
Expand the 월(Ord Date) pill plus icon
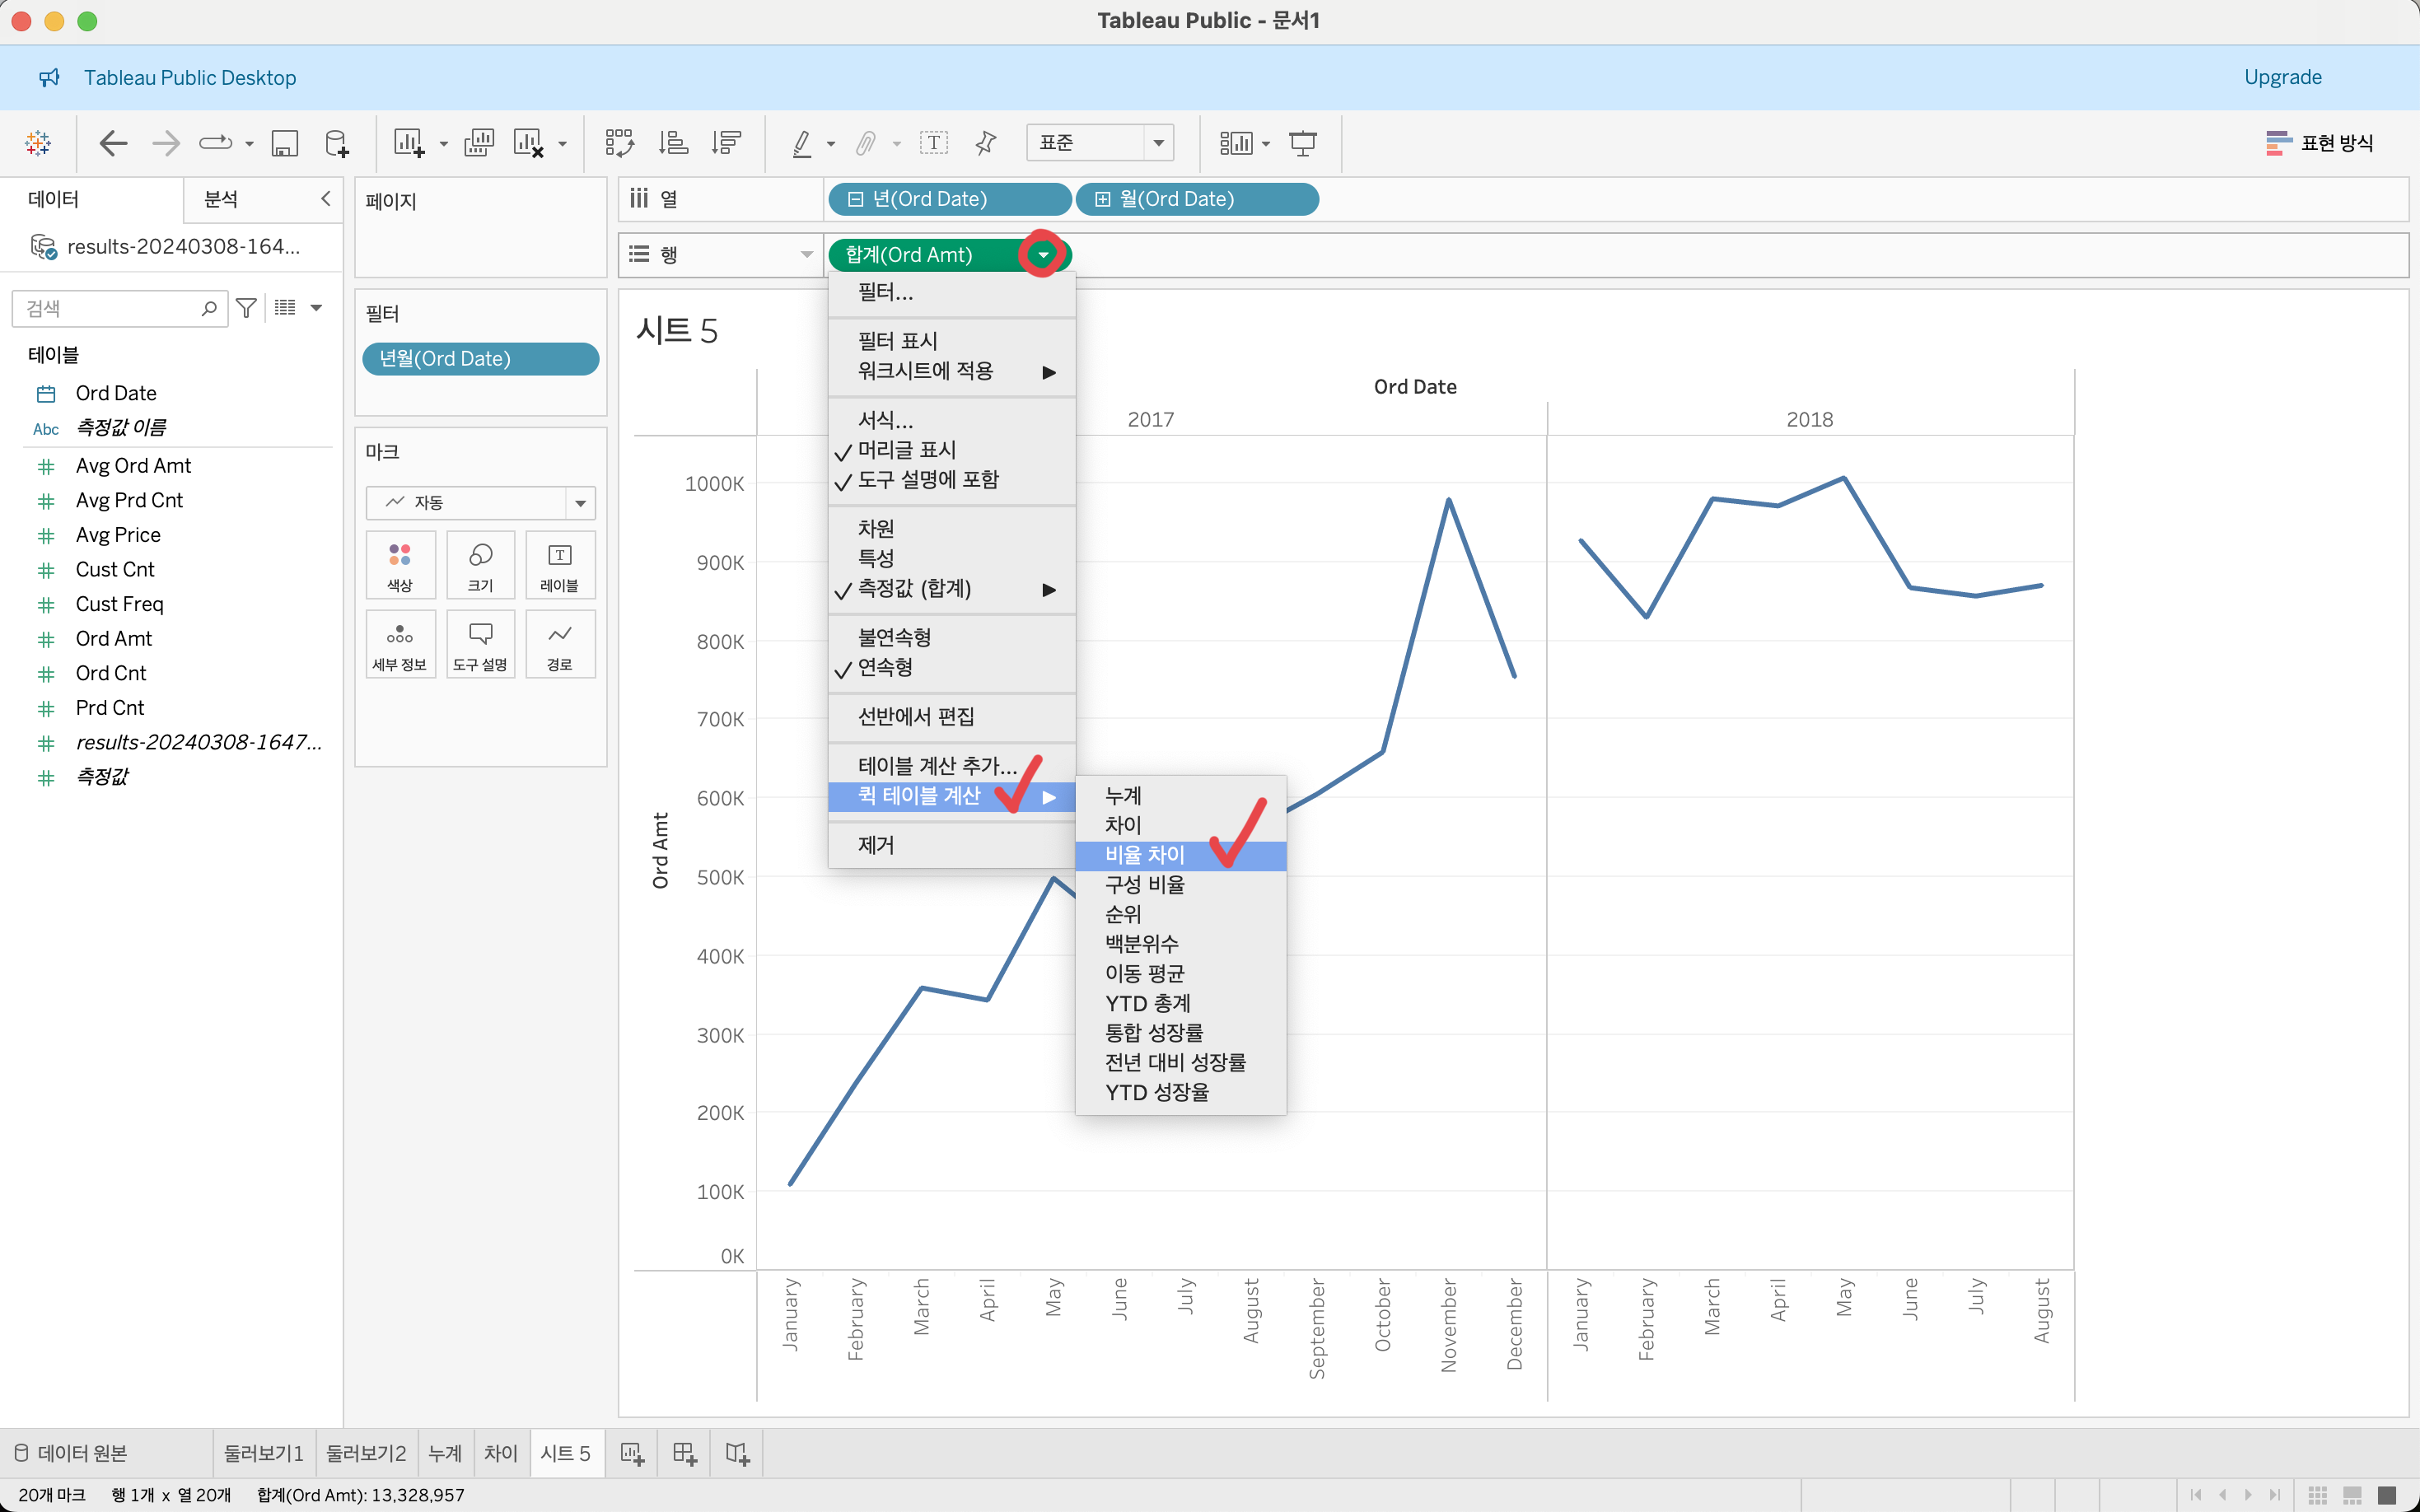(x=1102, y=199)
